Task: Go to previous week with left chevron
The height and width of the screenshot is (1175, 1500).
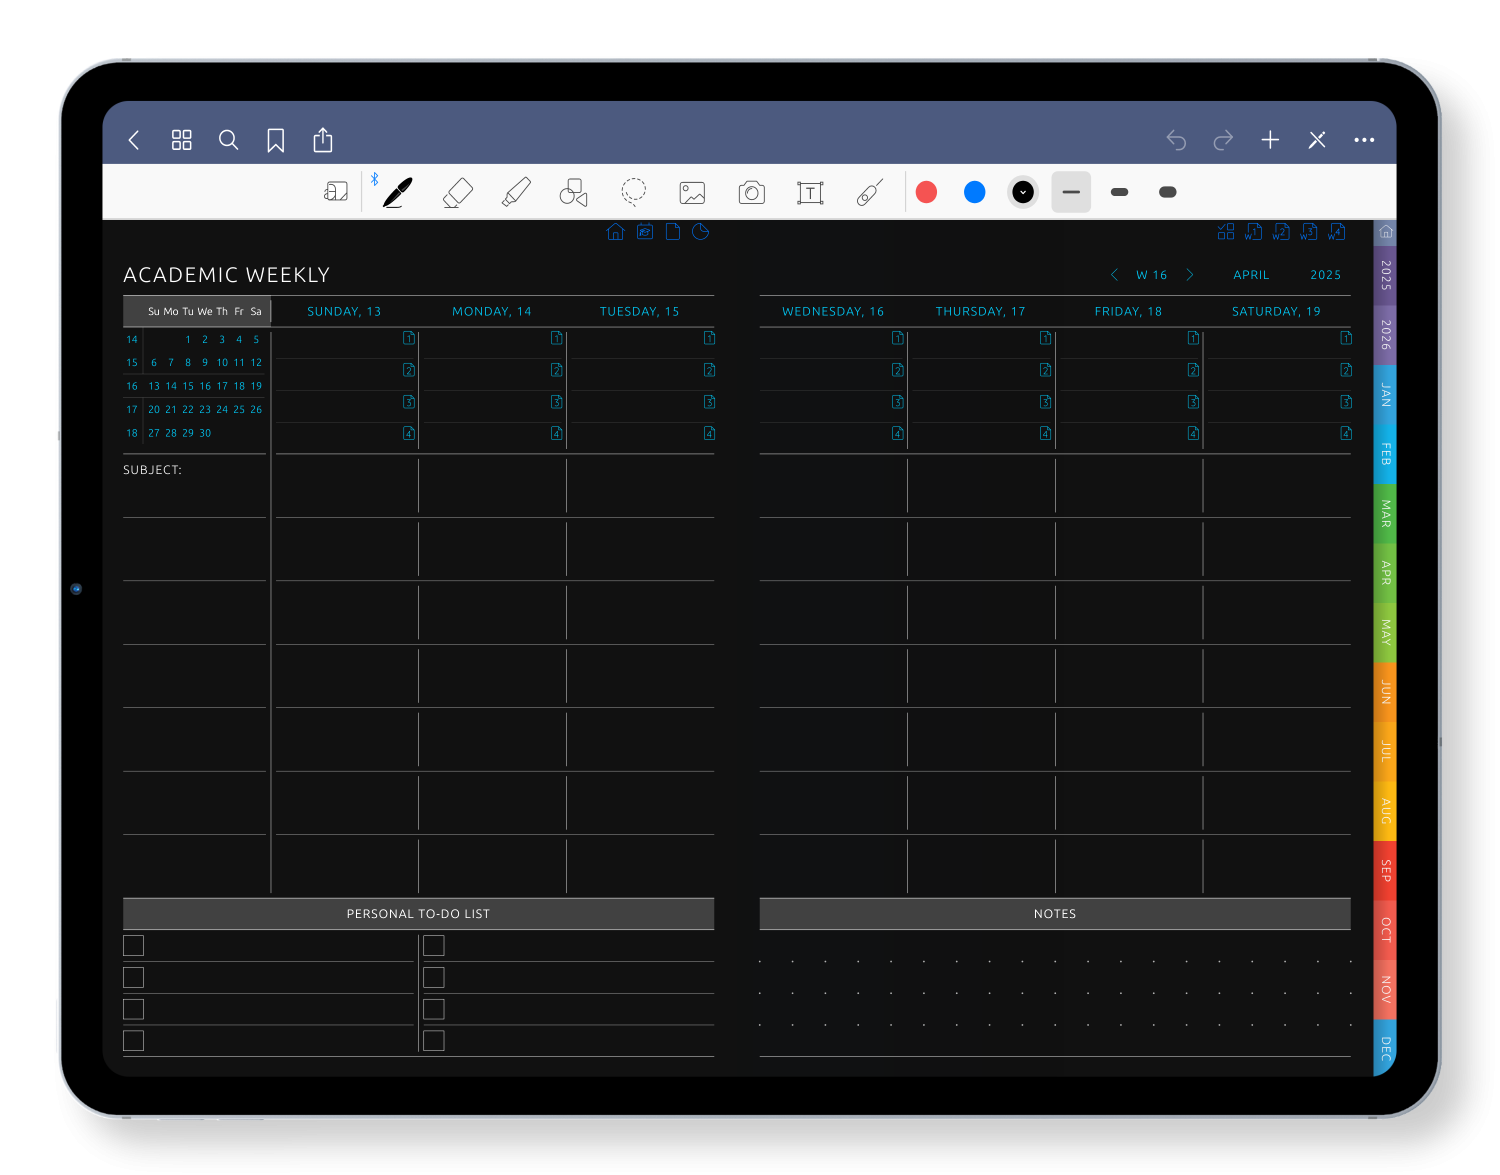Action: pyautogui.click(x=1115, y=275)
